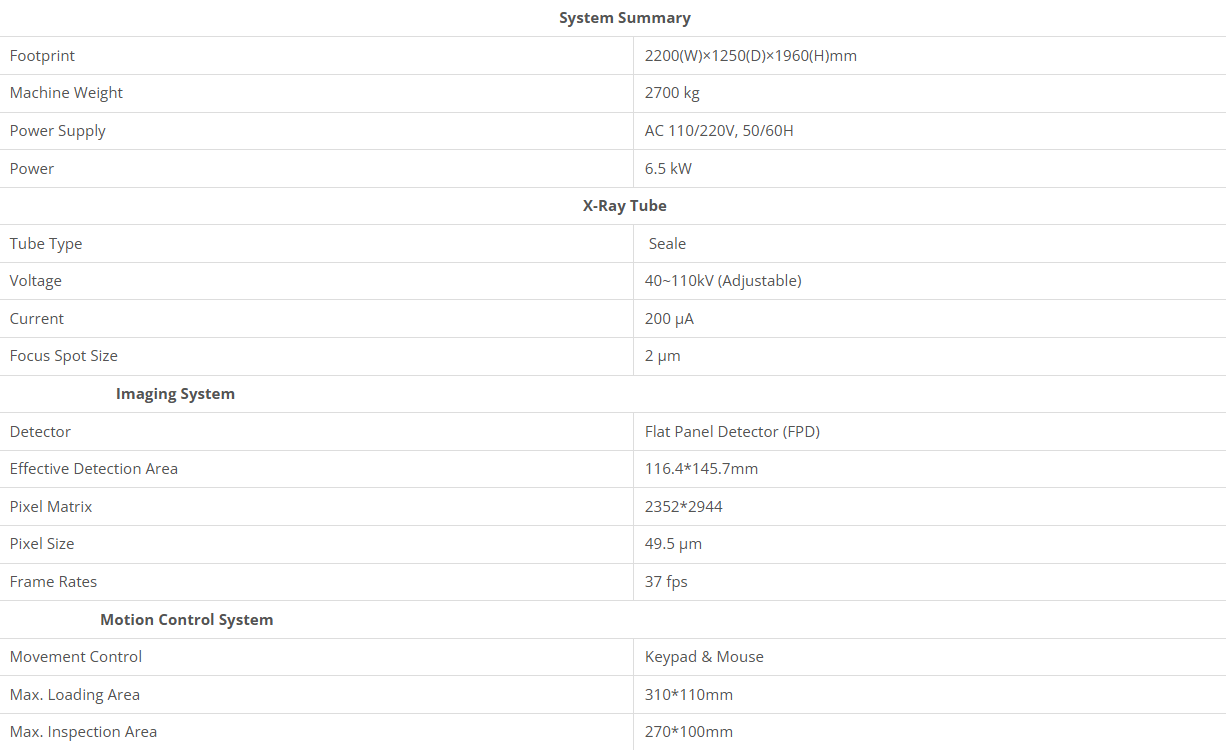Click the AC 110/220V power supply value
The image size is (1226, 750).
pyautogui.click(x=719, y=131)
